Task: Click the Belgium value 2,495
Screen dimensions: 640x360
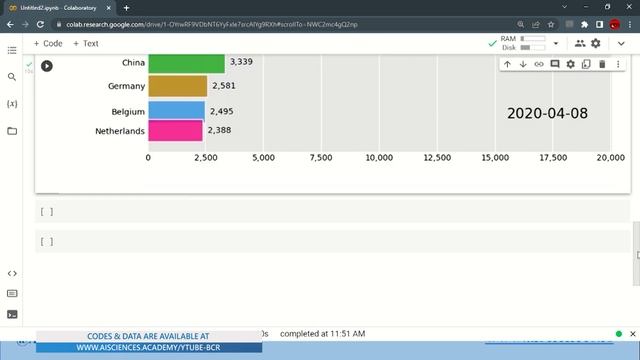Action: point(222,111)
